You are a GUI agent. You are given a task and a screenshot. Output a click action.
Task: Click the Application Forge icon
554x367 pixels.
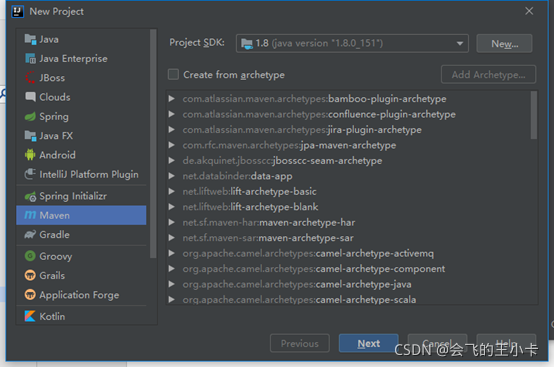[30, 295]
